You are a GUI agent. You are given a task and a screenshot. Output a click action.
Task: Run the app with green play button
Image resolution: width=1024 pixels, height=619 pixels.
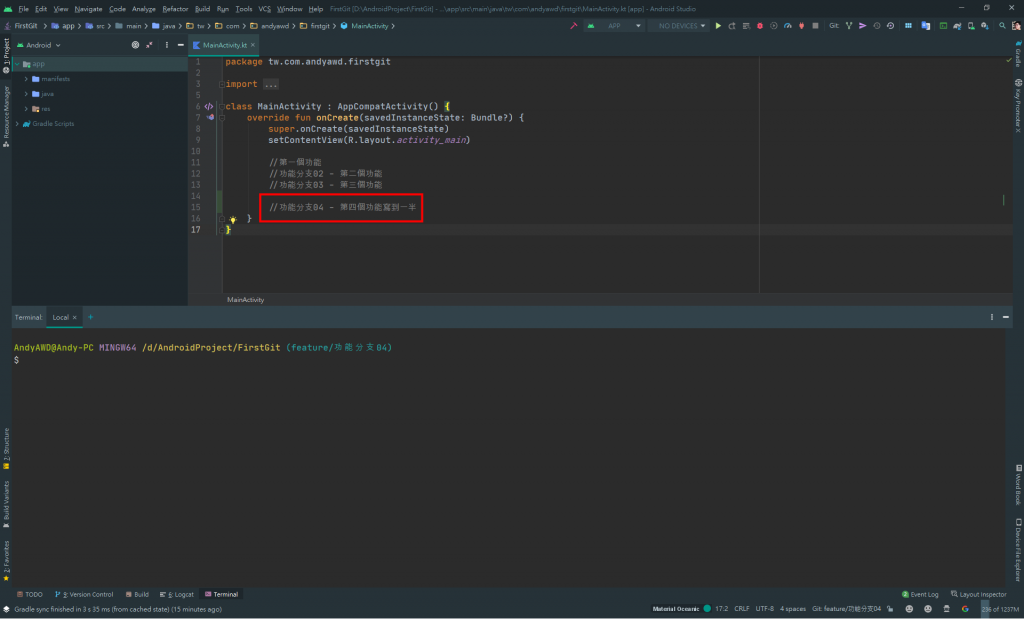[x=718, y=26]
